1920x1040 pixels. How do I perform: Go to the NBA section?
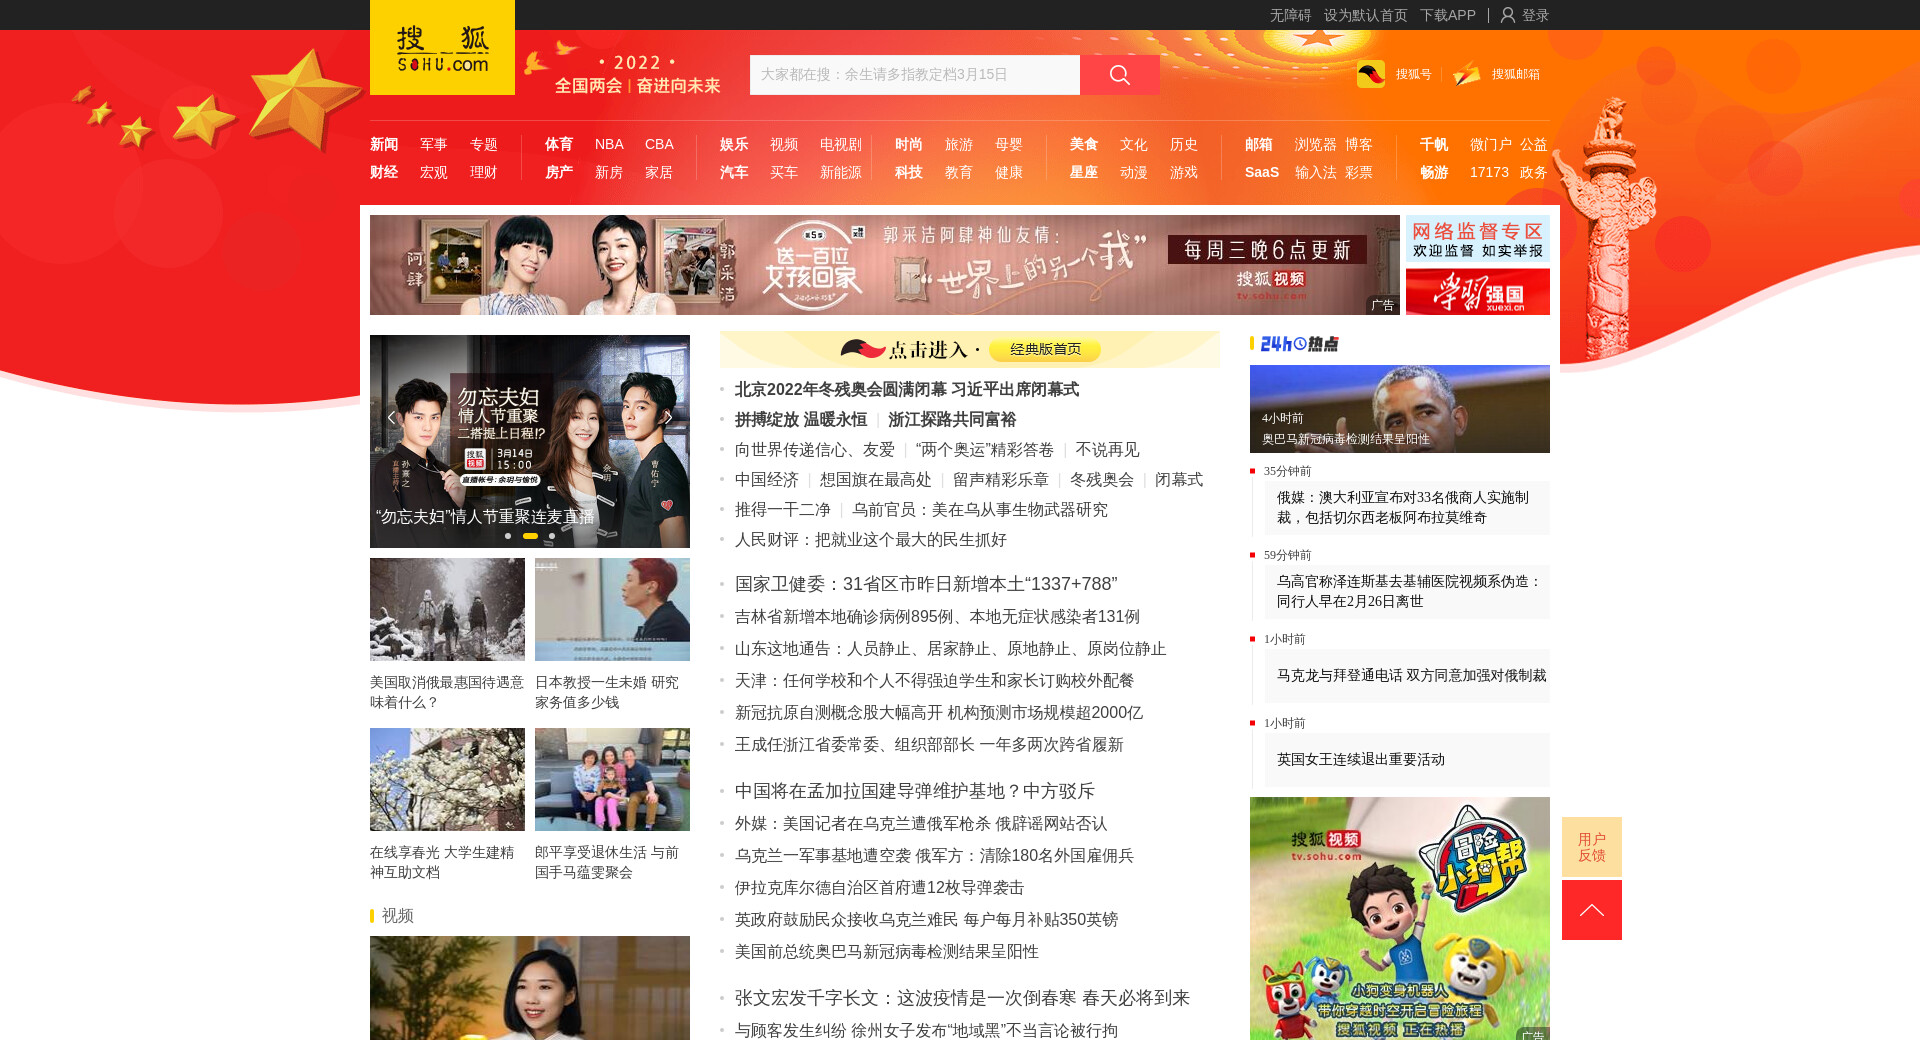click(x=609, y=144)
